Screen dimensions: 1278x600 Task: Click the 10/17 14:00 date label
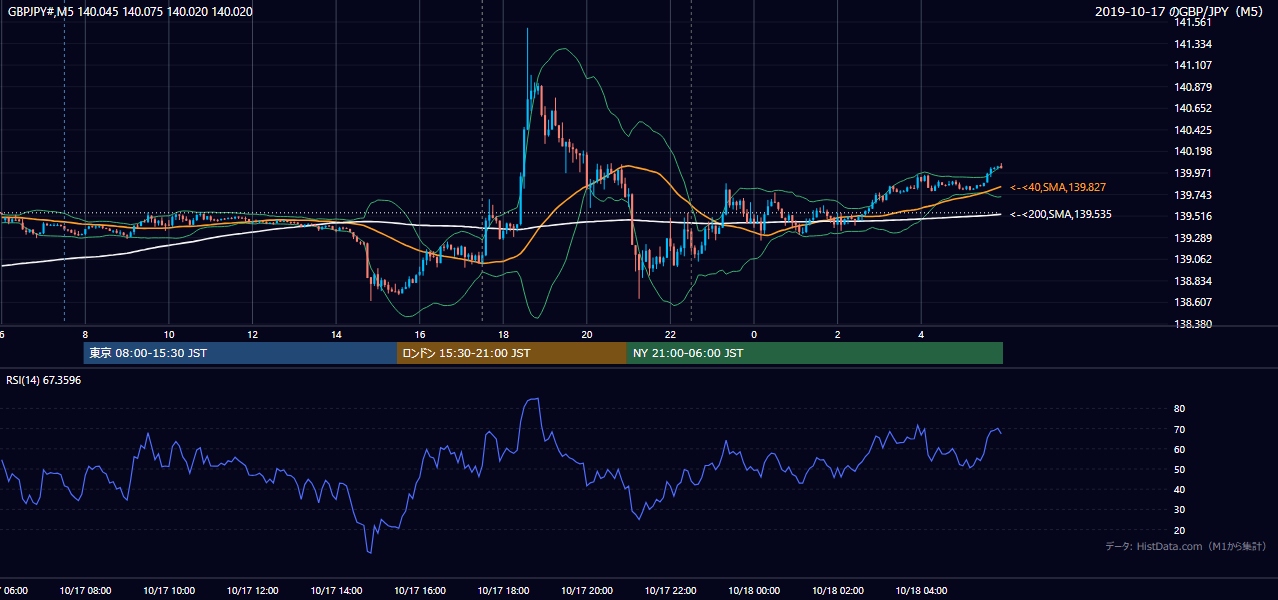336,591
